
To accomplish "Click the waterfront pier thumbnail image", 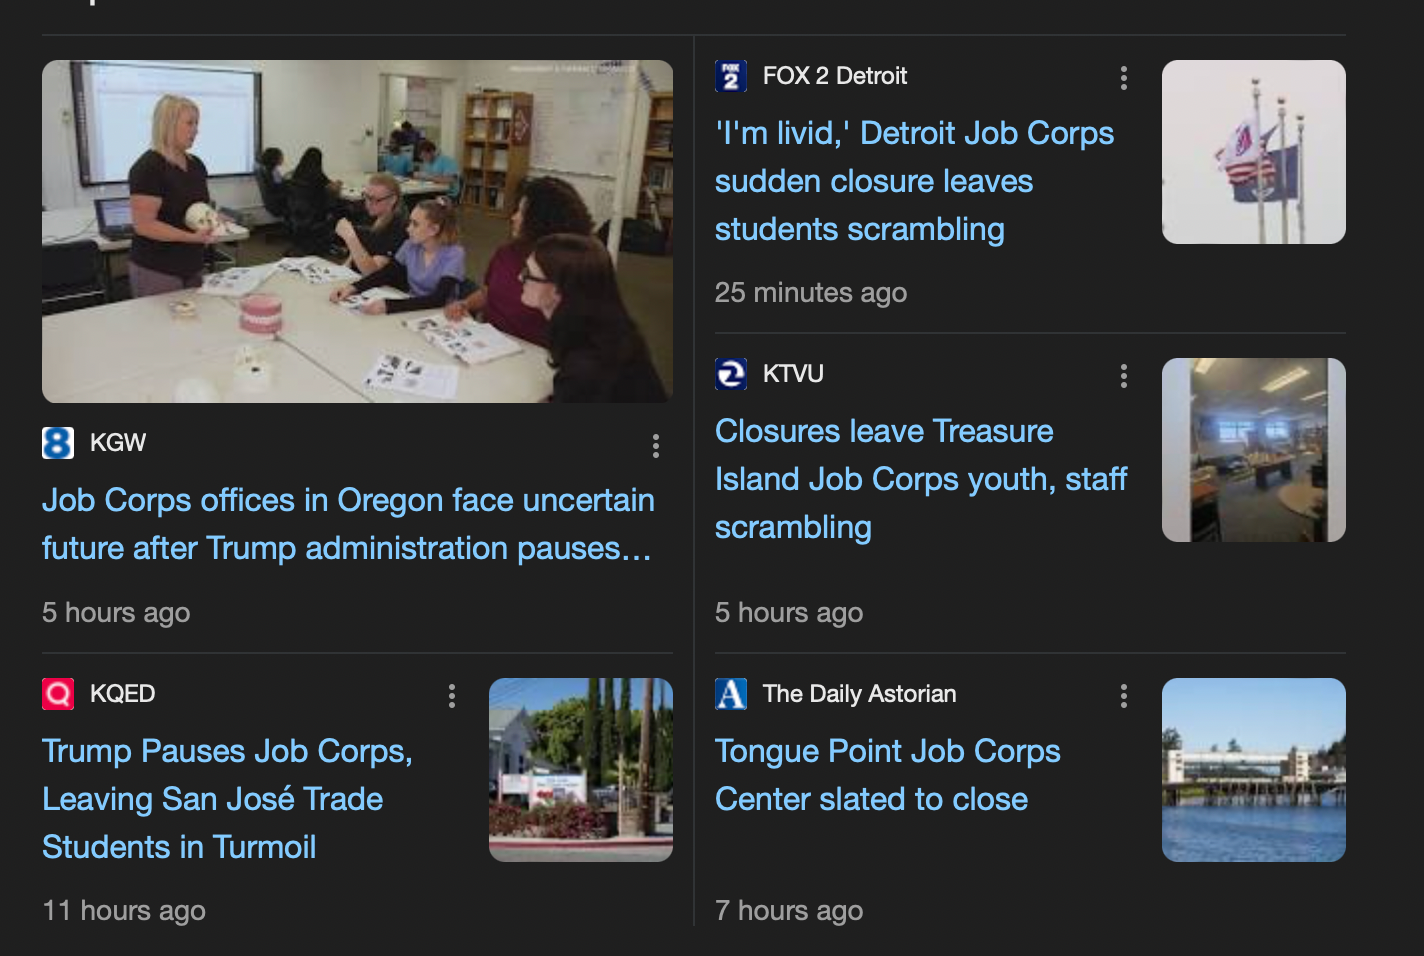I will click(x=1253, y=770).
